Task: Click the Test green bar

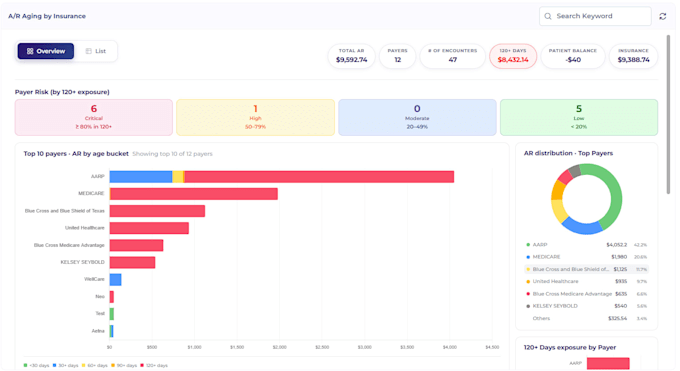Action: (112, 314)
